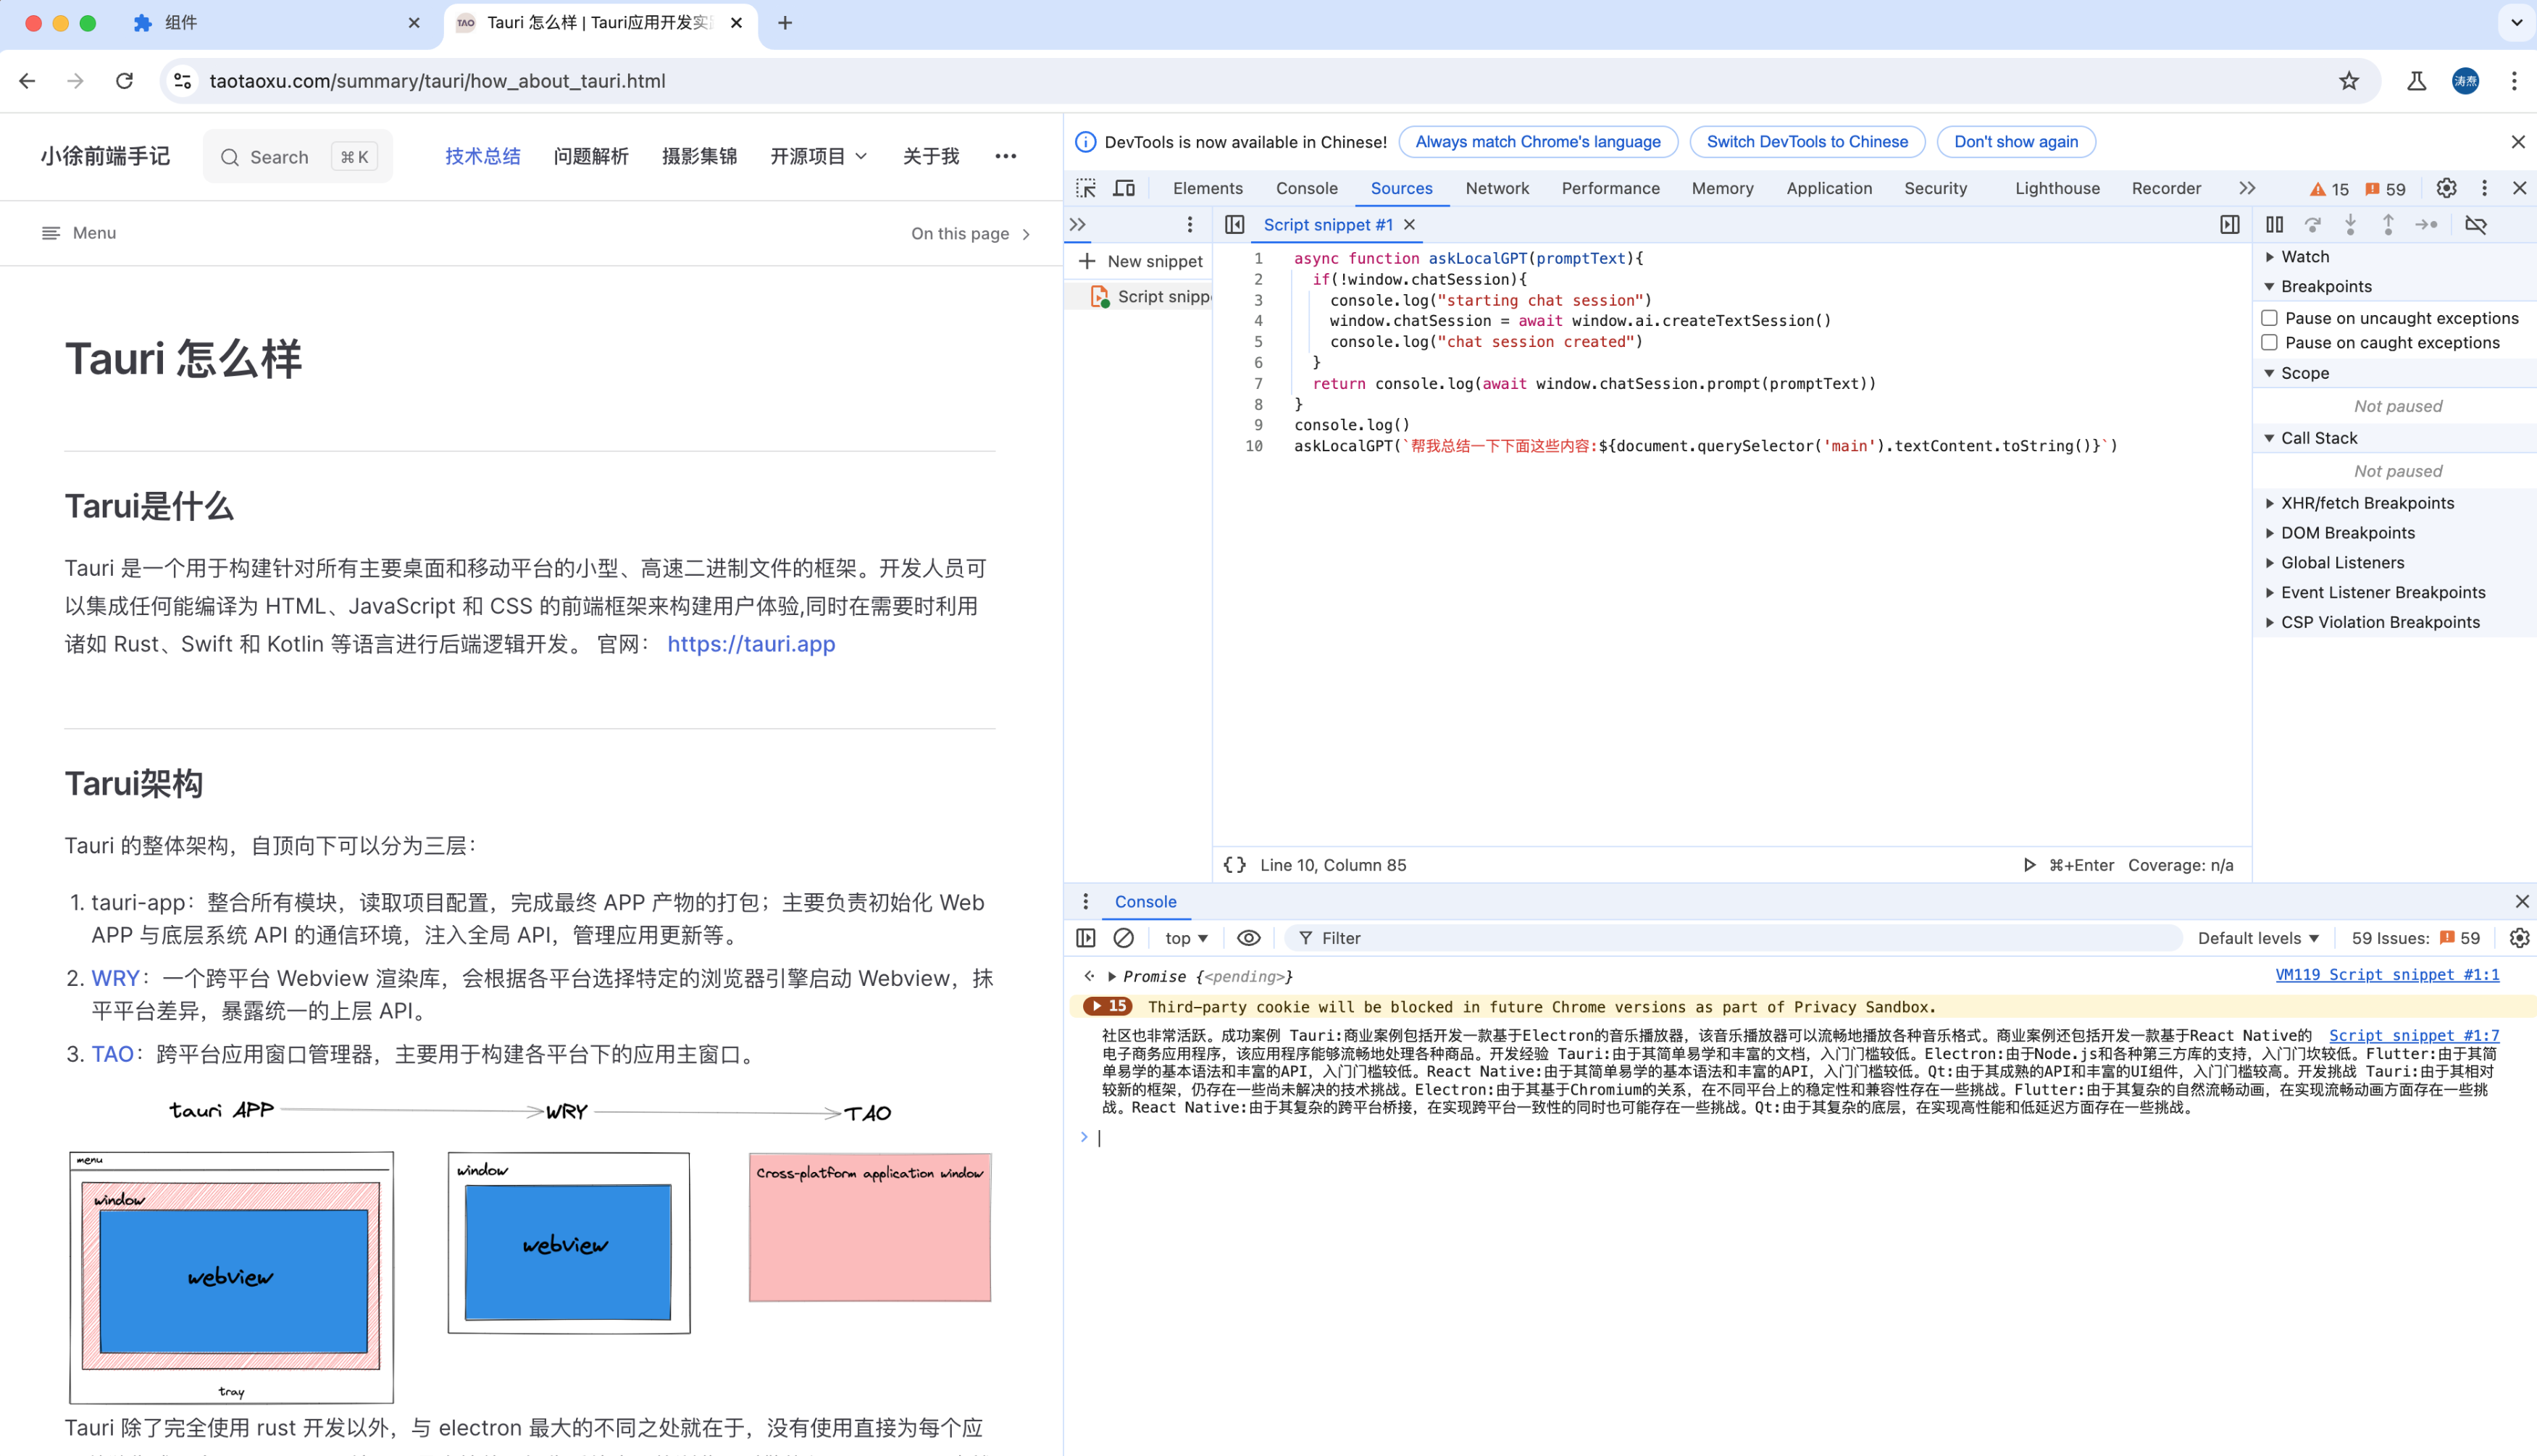
Task: Open the https://tauri.app link
Action: point(751,644)
